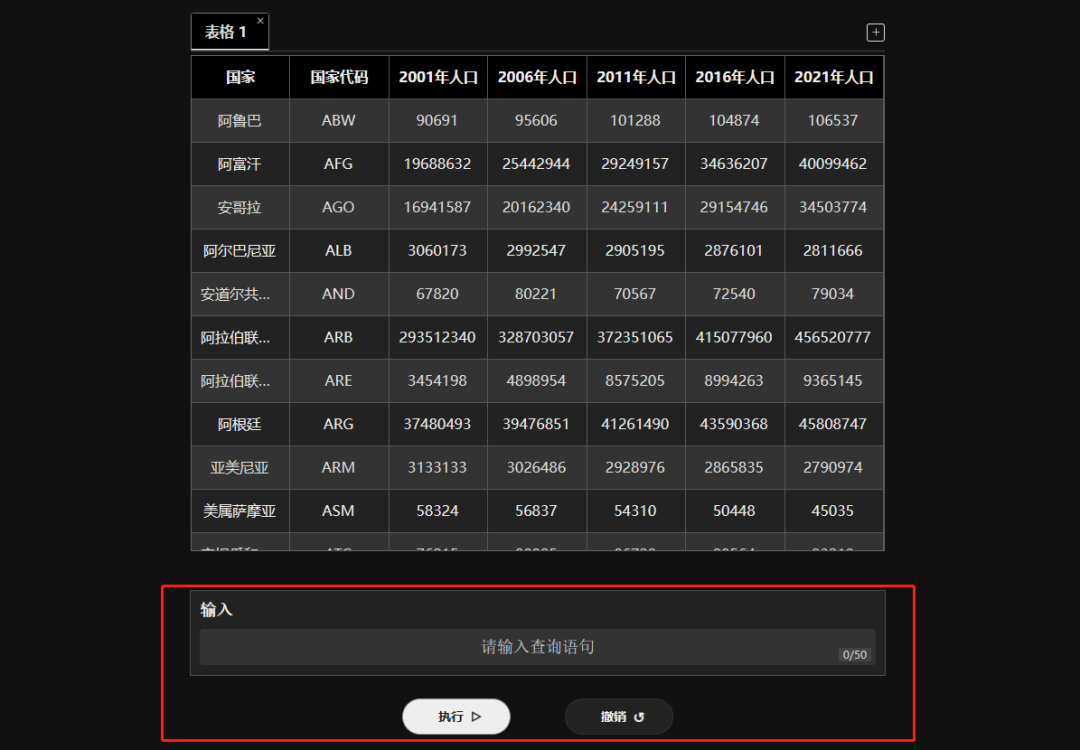1080x750 pixels.
Task: Click the value 19688632 for Afghanistan 2001
Action: (437, 164)
